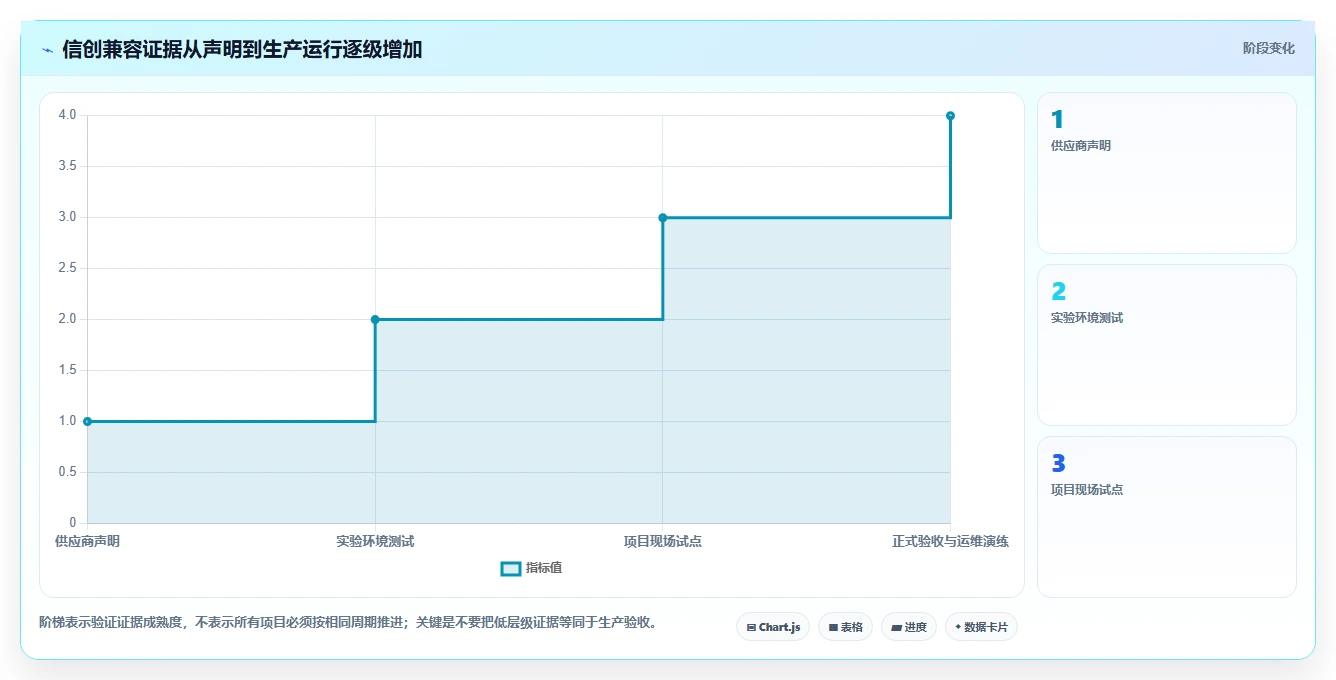Click the 正式验收与运维演练 x-axis label
The width and height of the screenshot is (1336, 680).
pyautogui.click(x=950, y=541)
